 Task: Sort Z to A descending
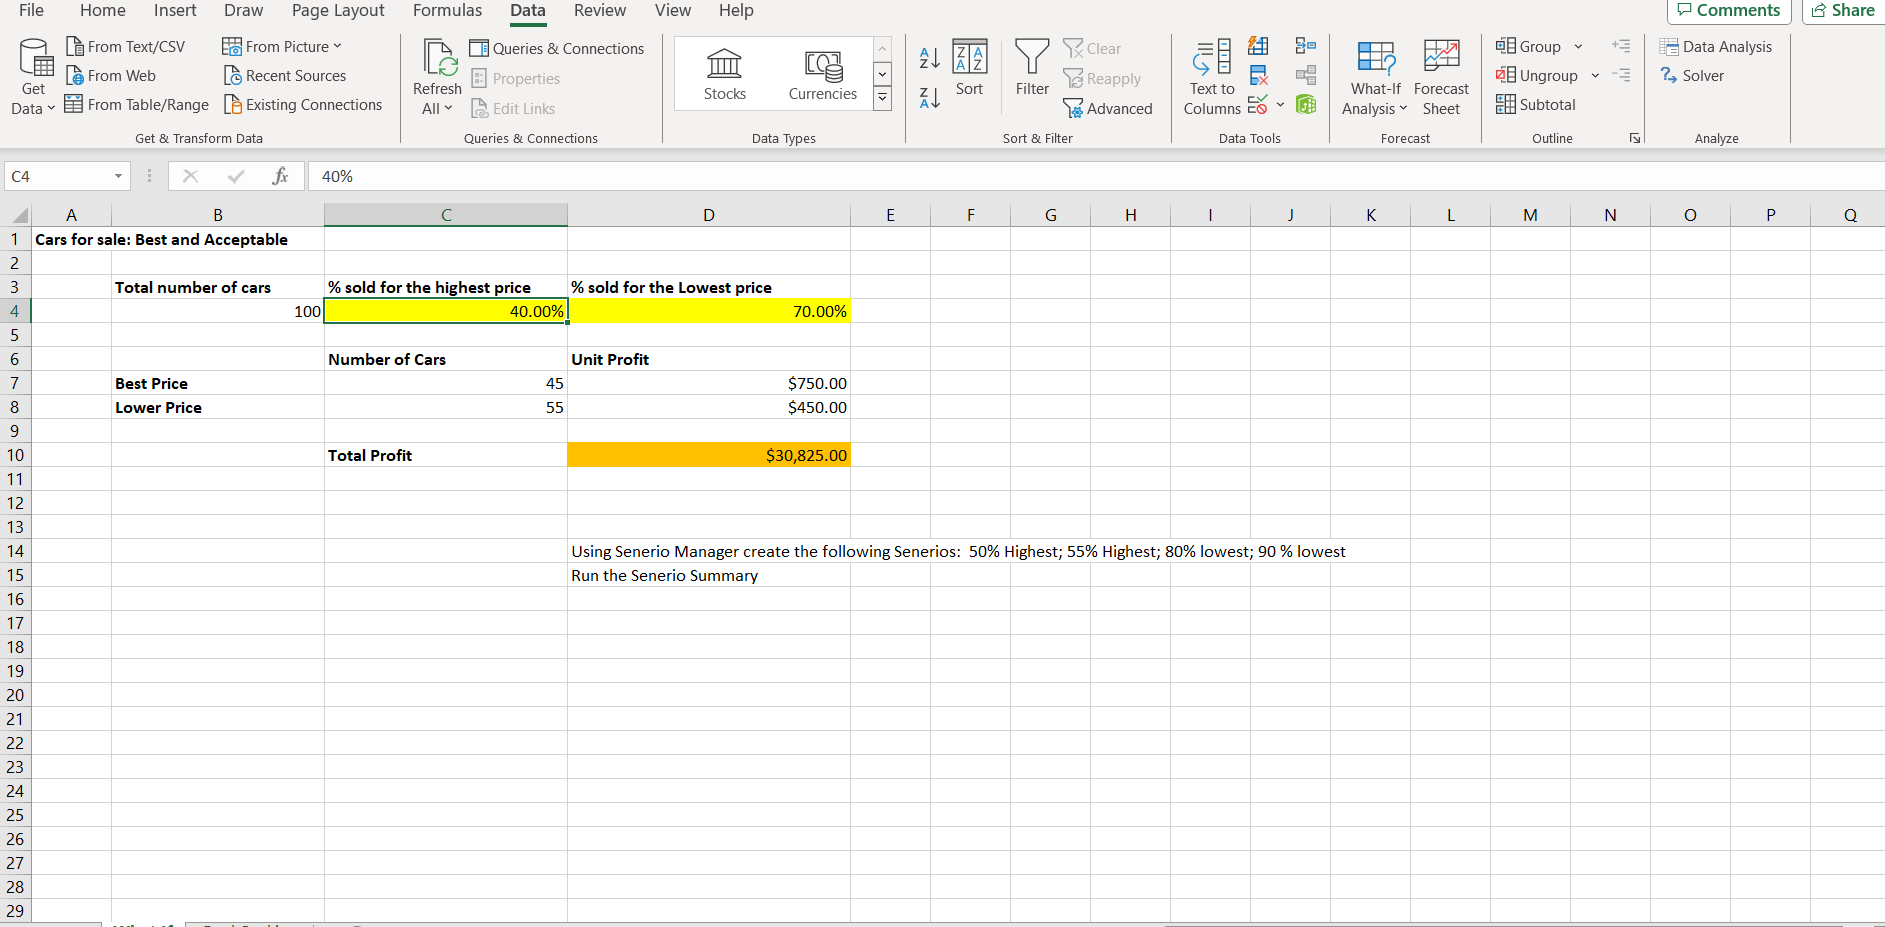coord(929,98)
